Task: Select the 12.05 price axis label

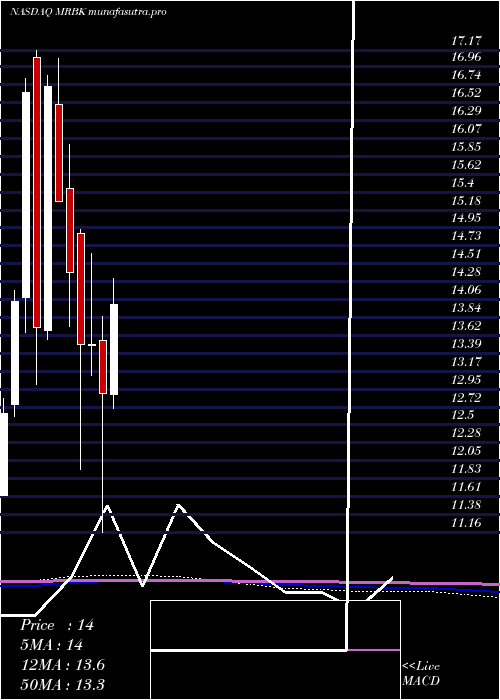Action: 466,450
